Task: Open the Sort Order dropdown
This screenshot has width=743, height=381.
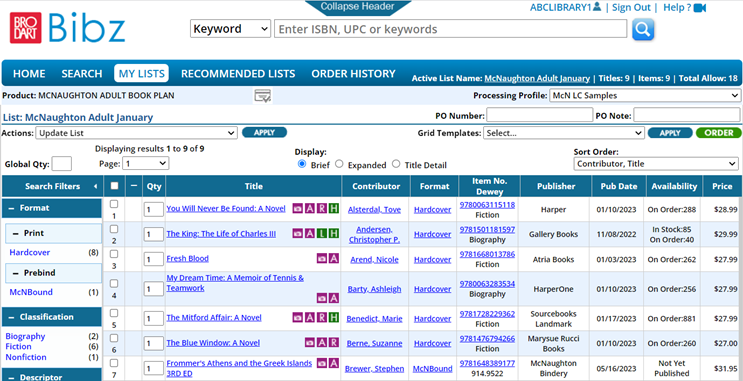Action: [656, 164]
